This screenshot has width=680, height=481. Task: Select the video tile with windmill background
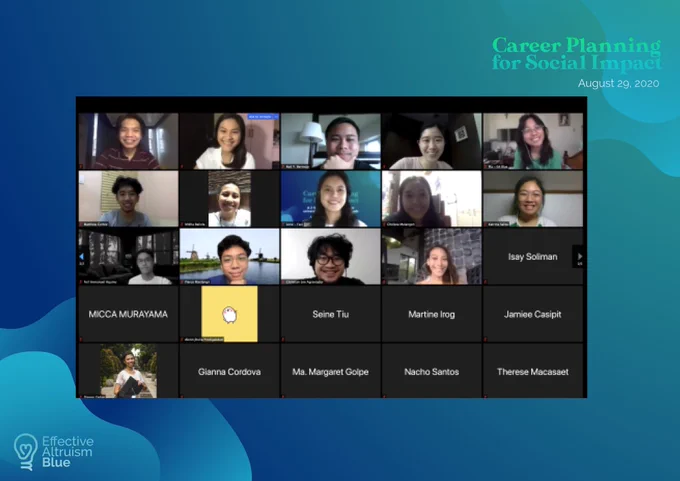[229, 256]
